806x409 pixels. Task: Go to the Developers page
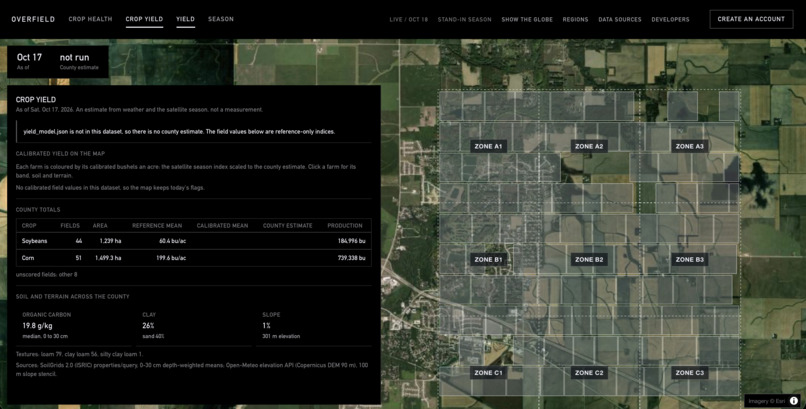[x=670, y=20]
